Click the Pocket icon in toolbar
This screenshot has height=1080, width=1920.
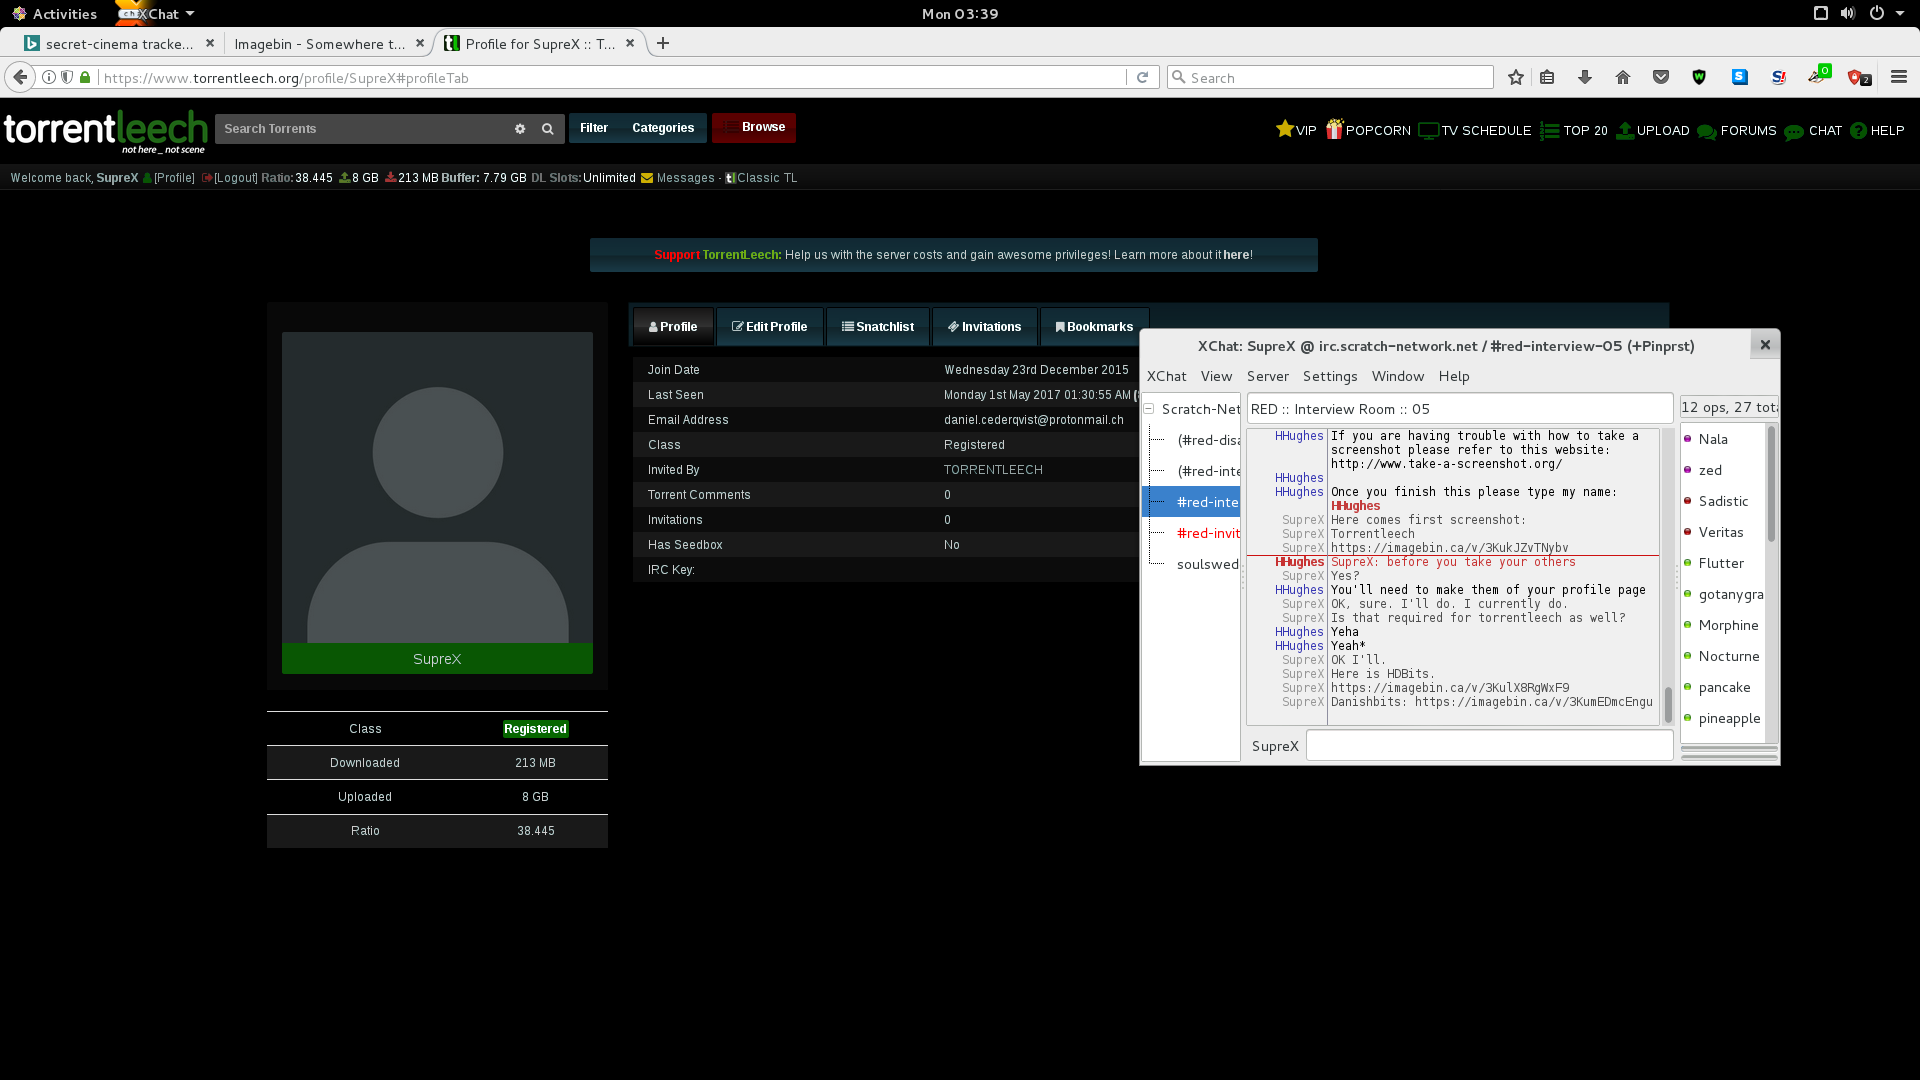pyautogui.click(x=1661, y=78)
